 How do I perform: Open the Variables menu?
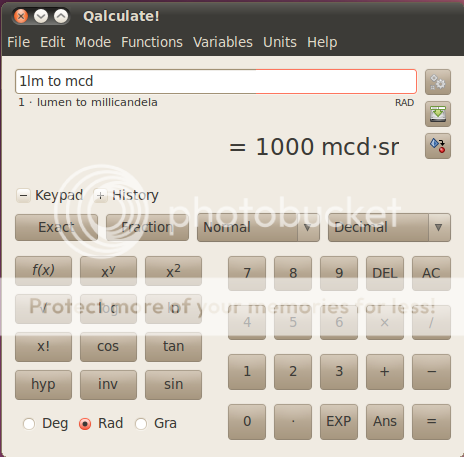click(223, 42)
